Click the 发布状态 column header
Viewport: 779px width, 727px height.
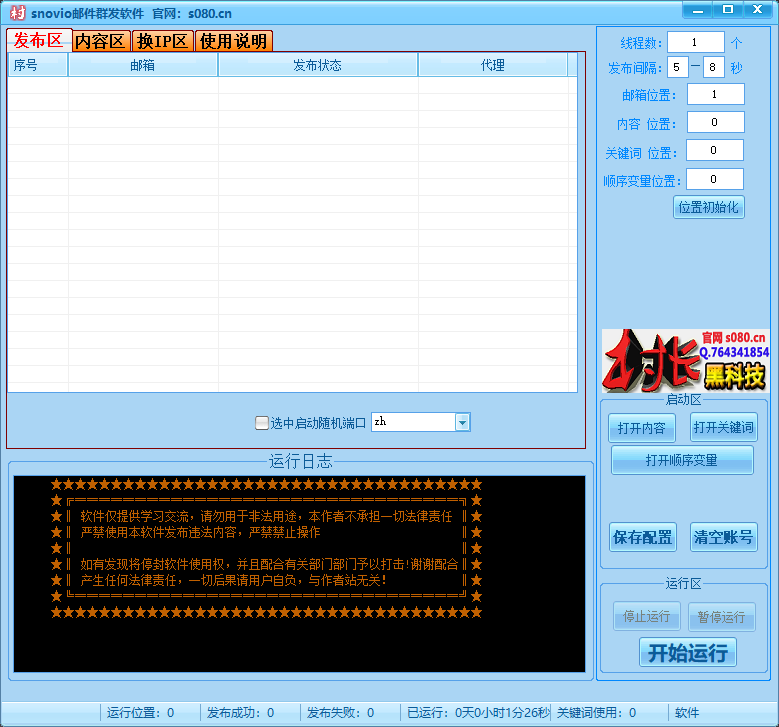317,65
